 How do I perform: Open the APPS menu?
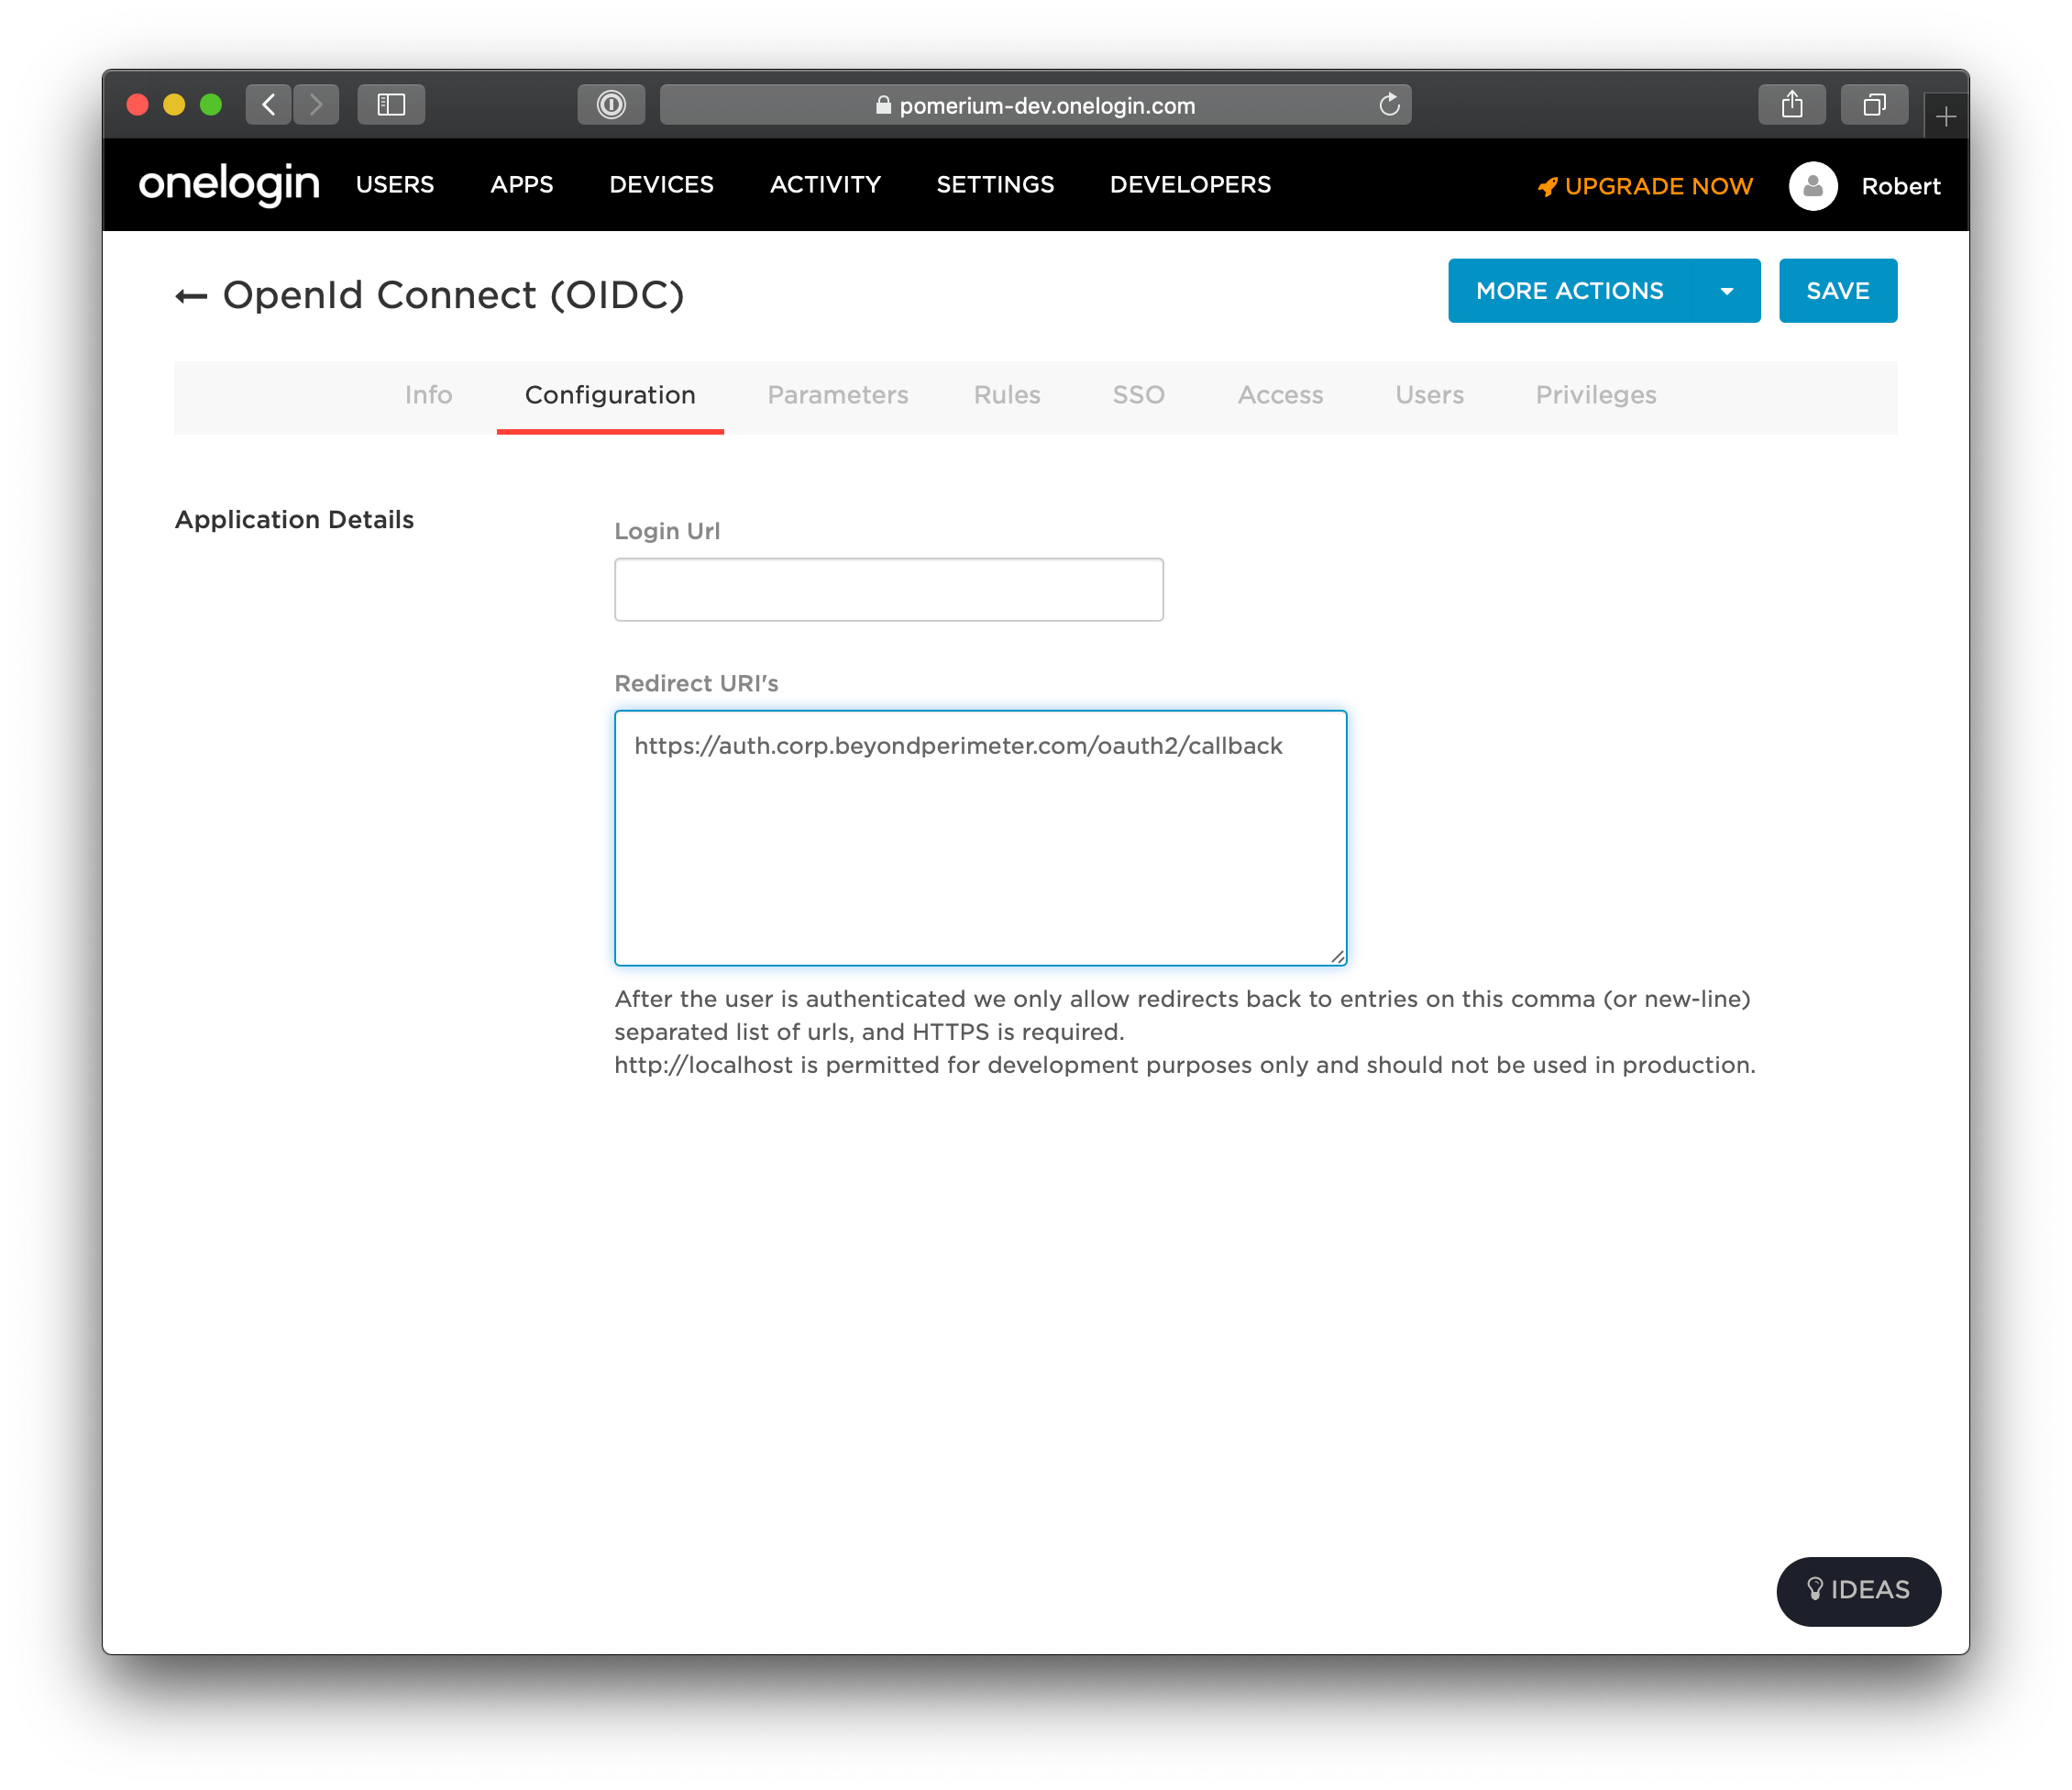[x=521, y=185]
